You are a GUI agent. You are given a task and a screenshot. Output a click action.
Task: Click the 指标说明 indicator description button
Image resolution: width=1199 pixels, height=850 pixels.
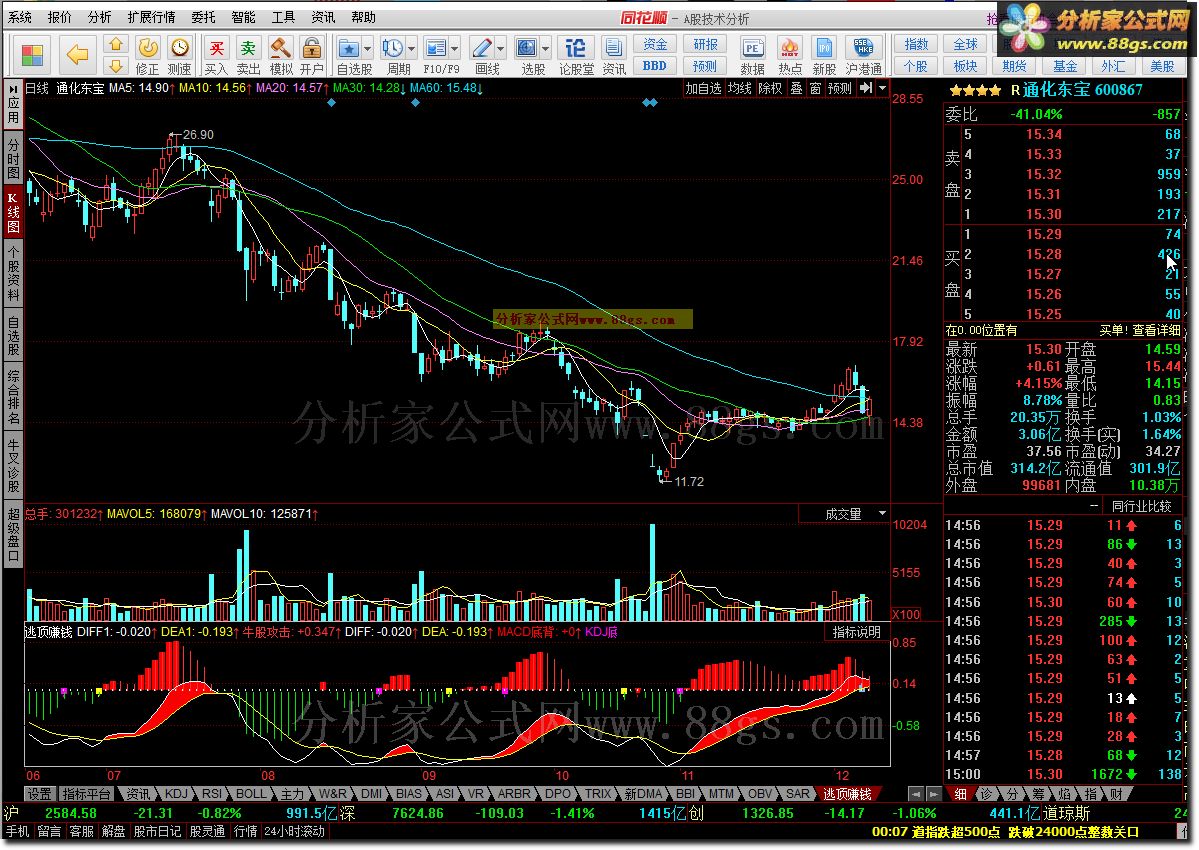click(x=856, y=632)
